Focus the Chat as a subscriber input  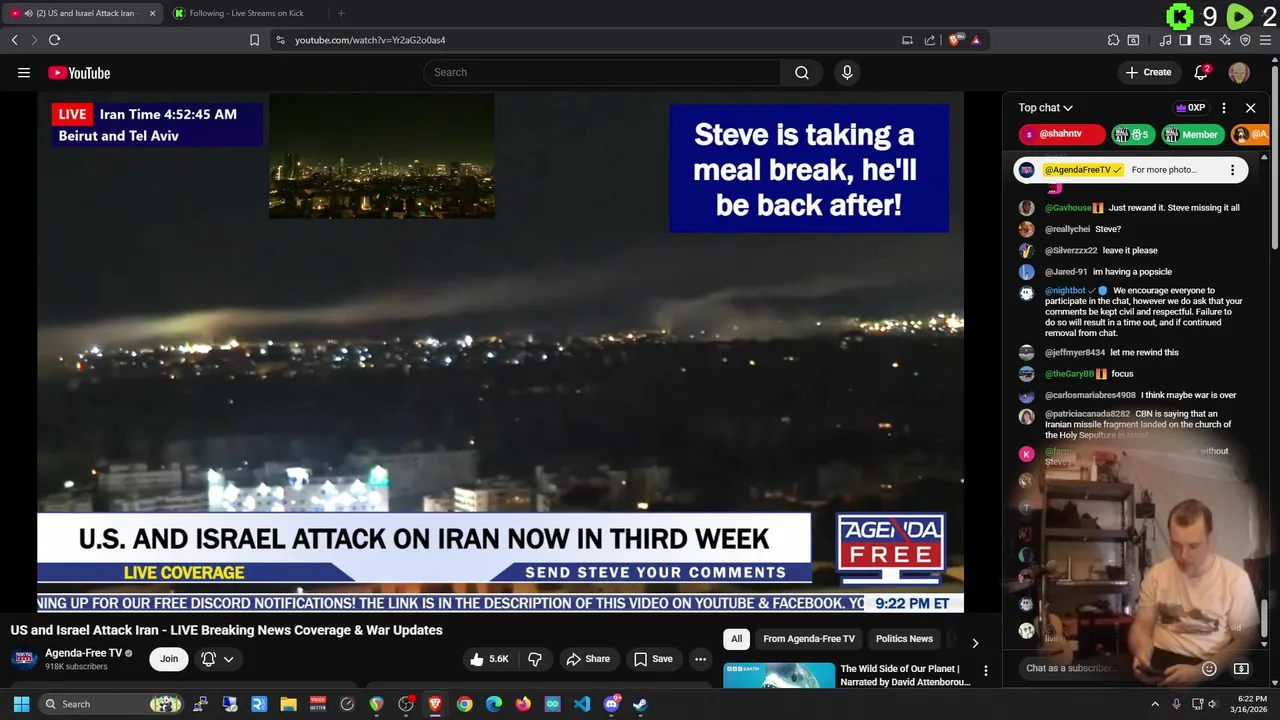tap(1108, 668)
